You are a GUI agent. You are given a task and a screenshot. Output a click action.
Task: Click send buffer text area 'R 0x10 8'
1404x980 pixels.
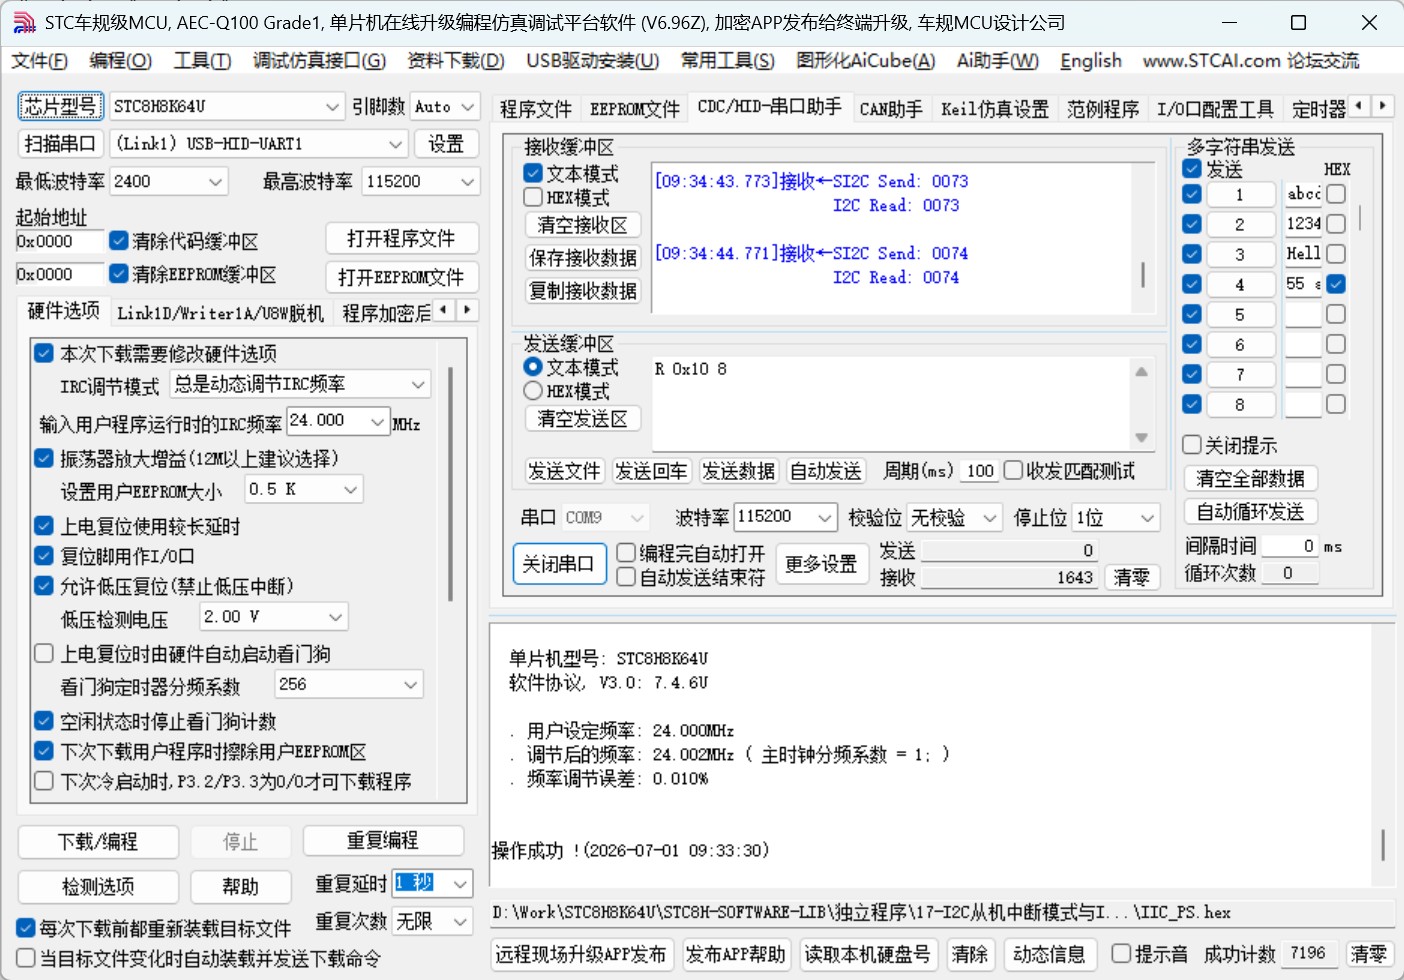pyautogui.click(x=892, y=404)
